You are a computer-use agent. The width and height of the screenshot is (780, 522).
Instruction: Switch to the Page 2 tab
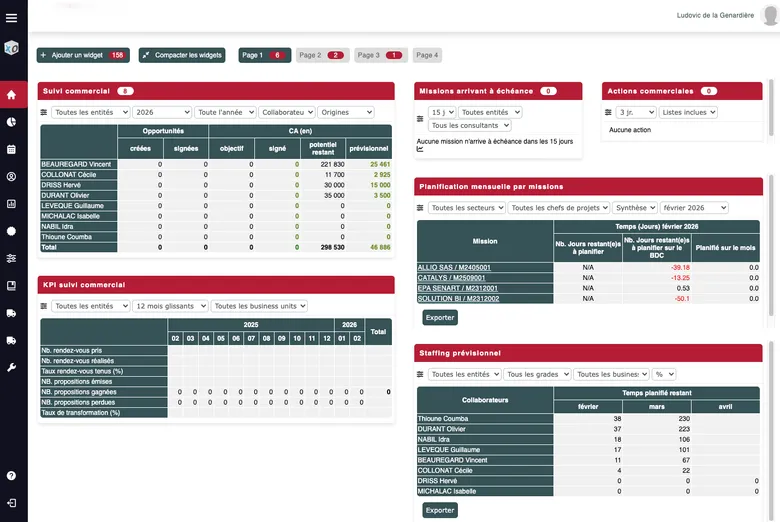(323, 55)
